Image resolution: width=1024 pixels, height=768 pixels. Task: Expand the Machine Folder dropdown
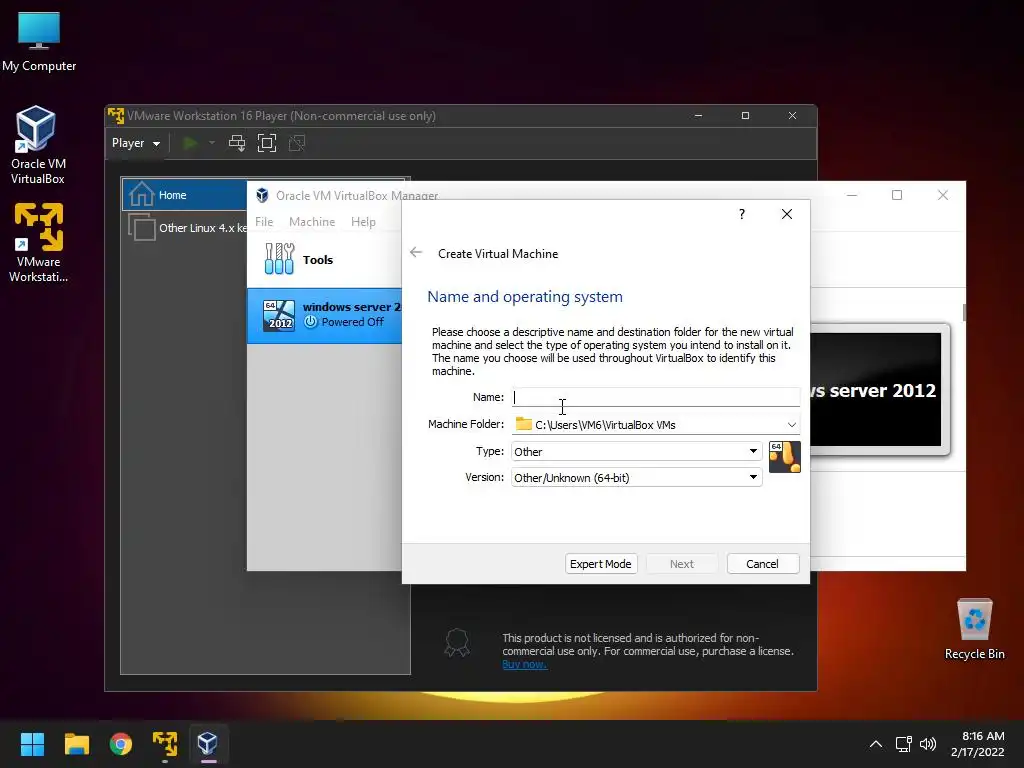(792, 424)
